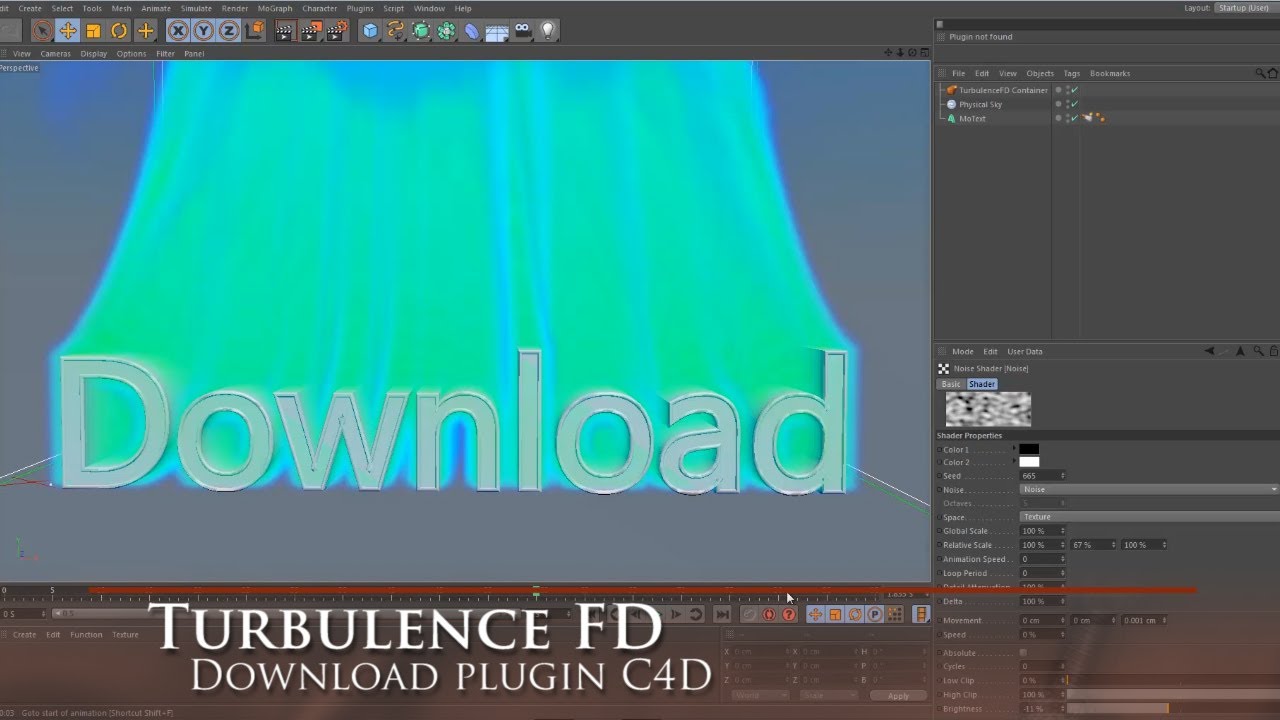Image resolution: width=1280 pixels, height=720 pixels.
Task: Open Color 2 white swatch
Action: click(x=1029, y=462)
